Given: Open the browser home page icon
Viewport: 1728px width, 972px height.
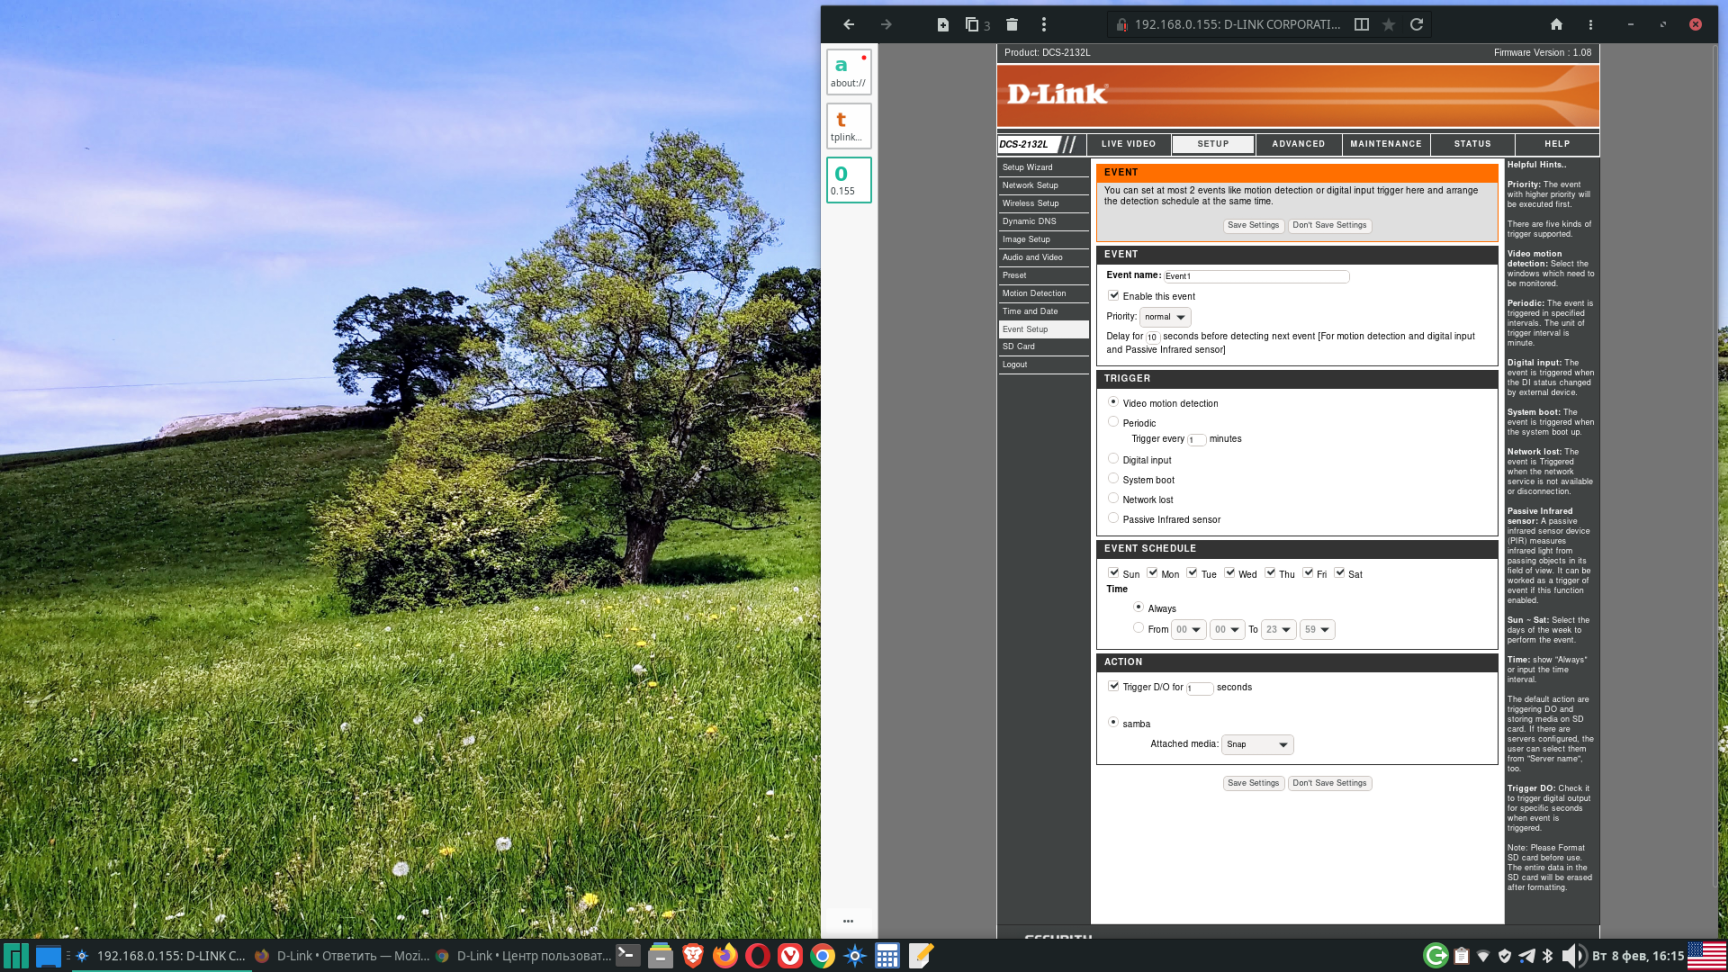Looking at the screenshot, I should 1556,25.
